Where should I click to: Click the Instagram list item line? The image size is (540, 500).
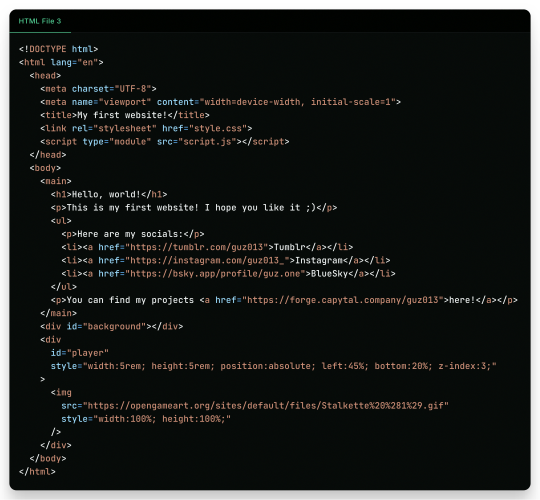[226, 260]
